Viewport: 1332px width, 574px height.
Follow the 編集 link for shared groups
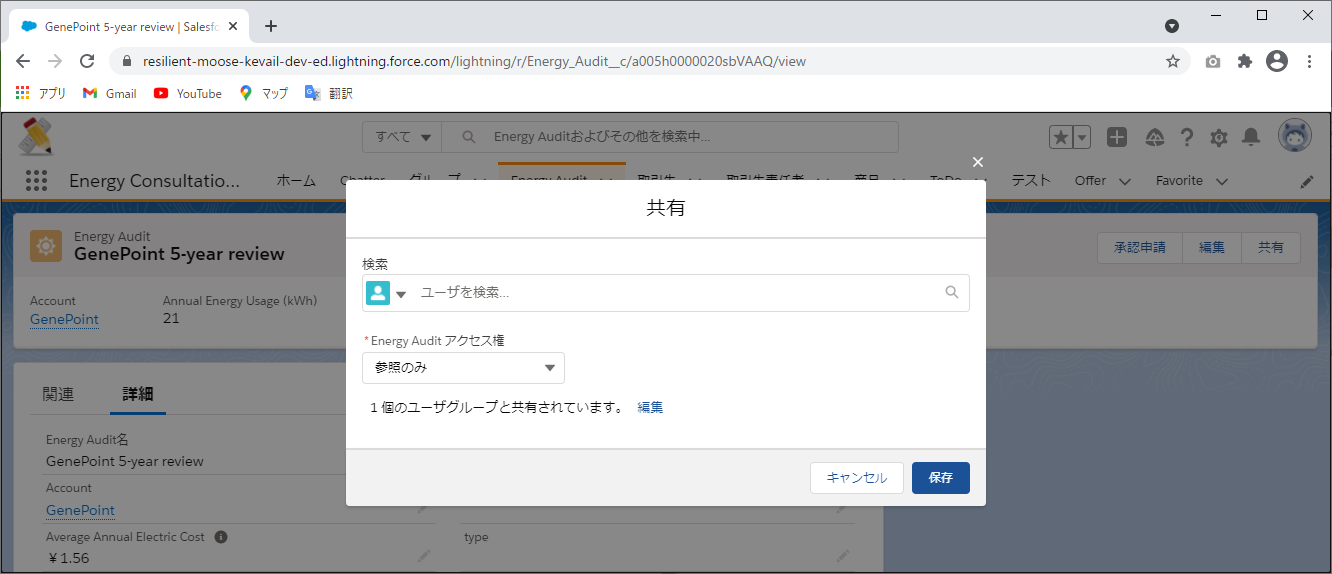click(650, 407)
